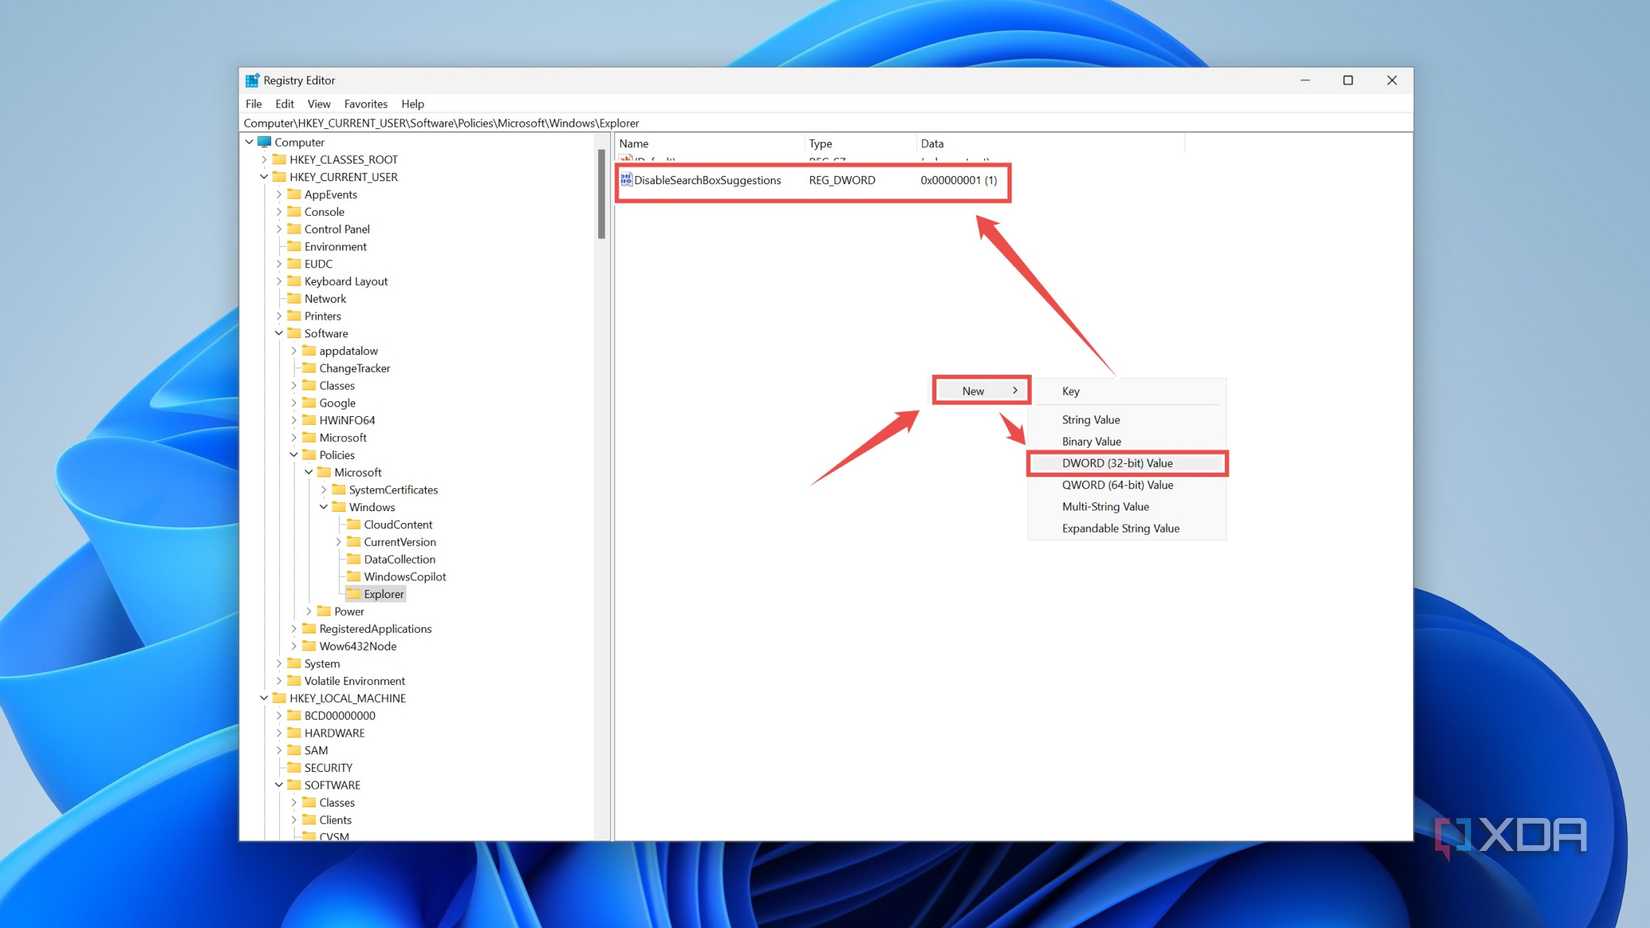Select the HWiNFO64 key
The width and height of the screenshot is (1650, 928).
coord(347,420)
